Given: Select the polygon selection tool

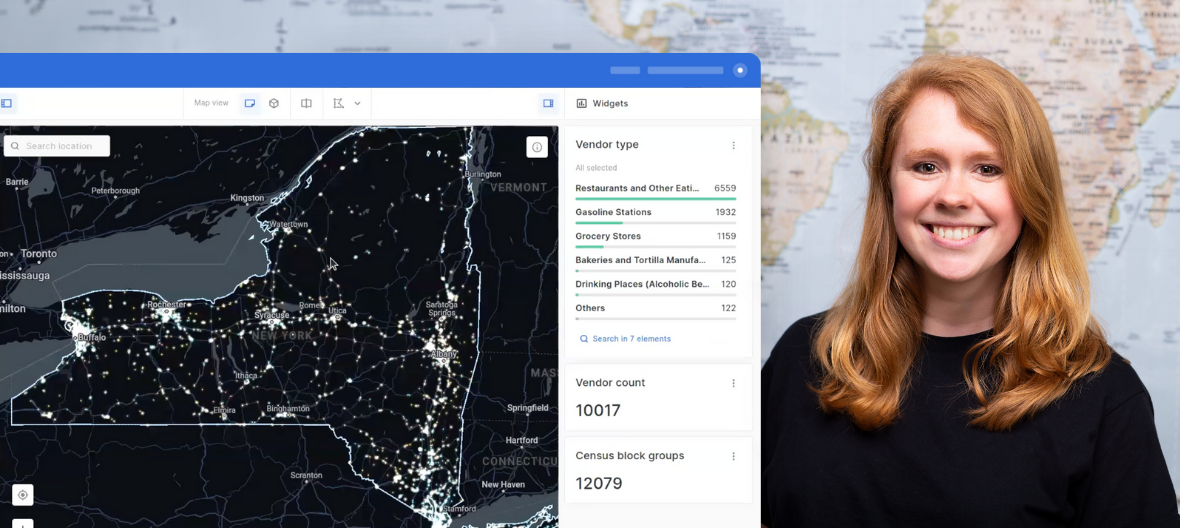Looking at the screenshot, I should pos(339,103).
